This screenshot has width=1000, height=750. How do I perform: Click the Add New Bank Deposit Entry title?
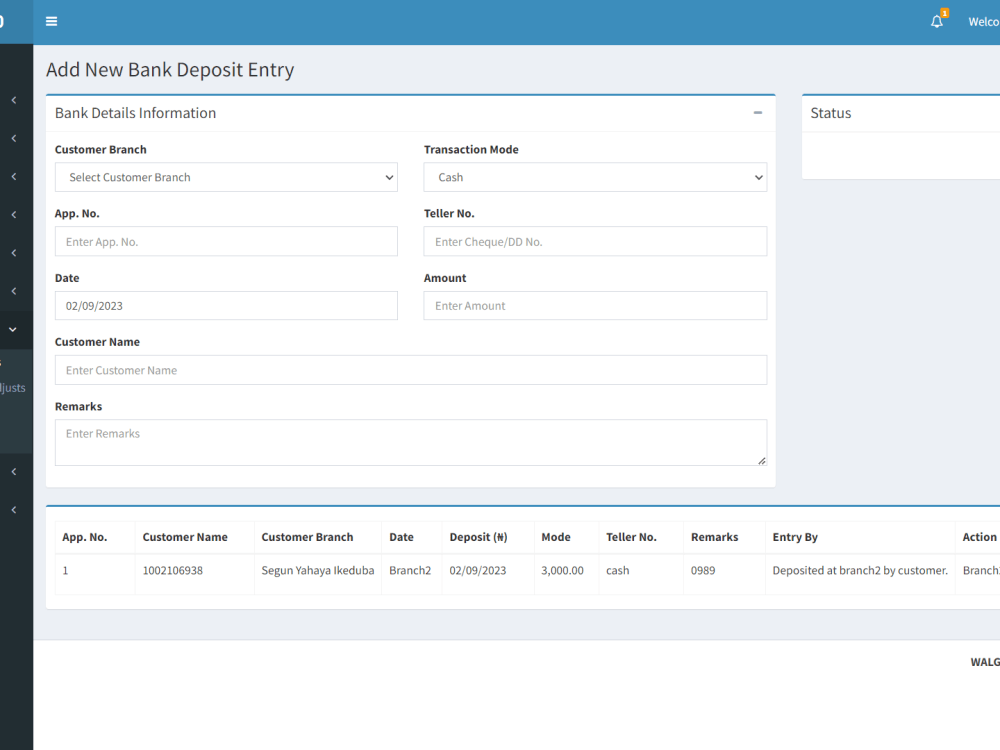click(x=170, y=70)
